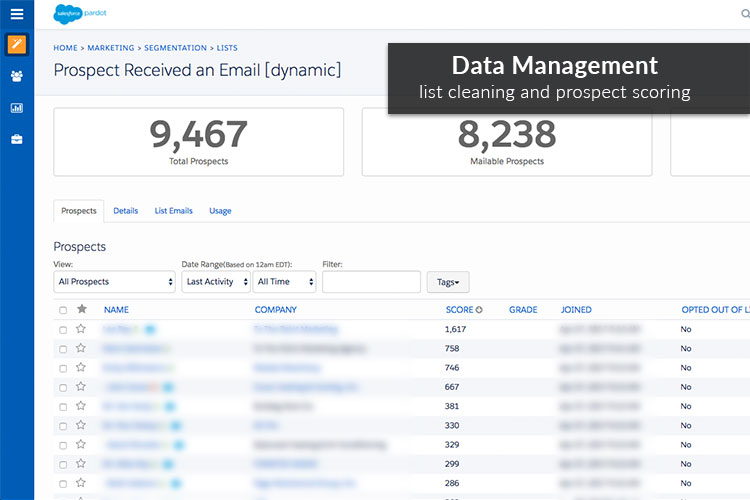Click the Prospects section heading
The height and width of the screenshot is (500, 750).
coord(80,246)
